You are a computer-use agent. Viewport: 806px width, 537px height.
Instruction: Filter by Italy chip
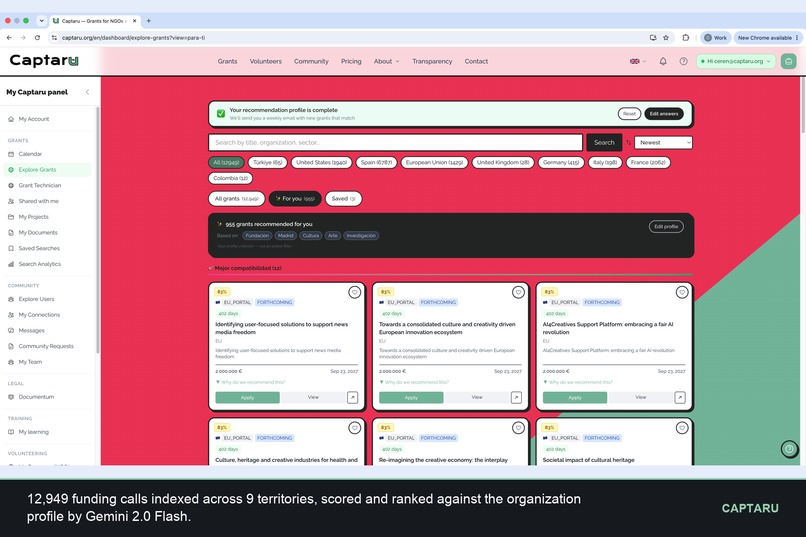coord(605,162)
